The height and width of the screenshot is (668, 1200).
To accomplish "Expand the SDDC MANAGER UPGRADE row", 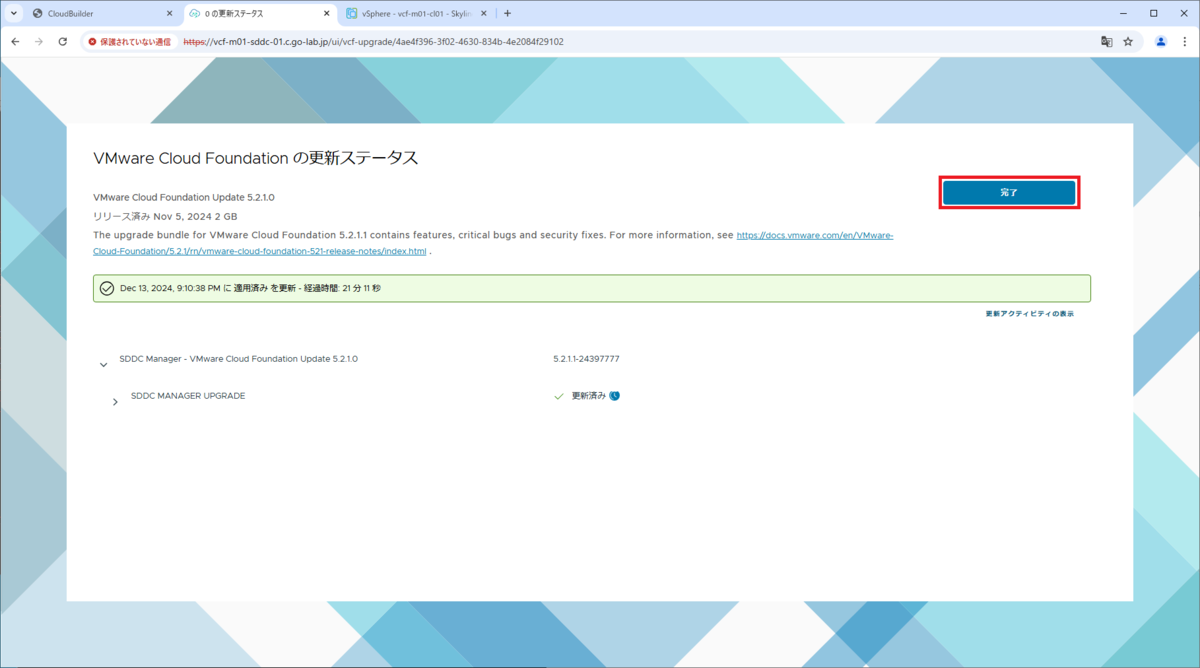I will point(115,402).
